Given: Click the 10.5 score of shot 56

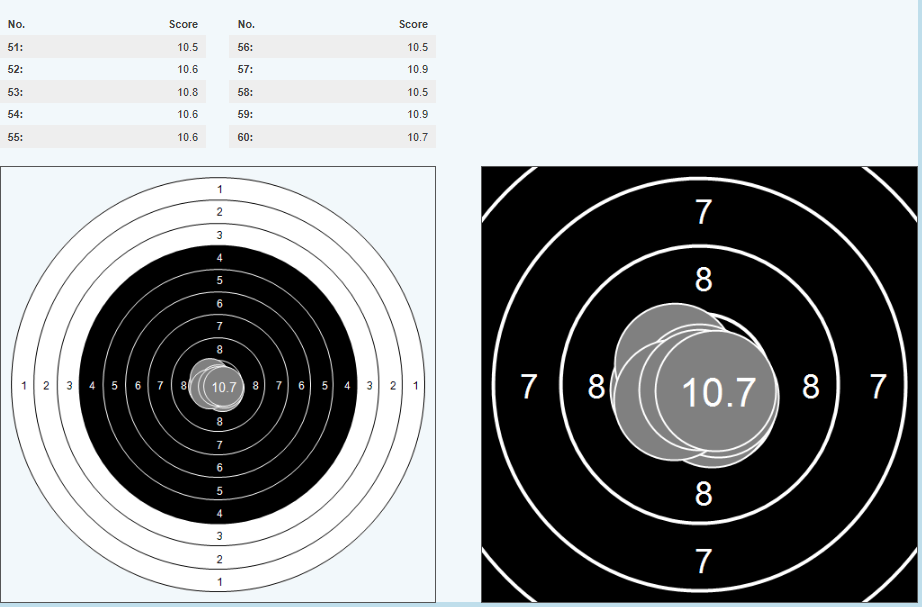Looking at the screenshot, I should pos(417,47).
